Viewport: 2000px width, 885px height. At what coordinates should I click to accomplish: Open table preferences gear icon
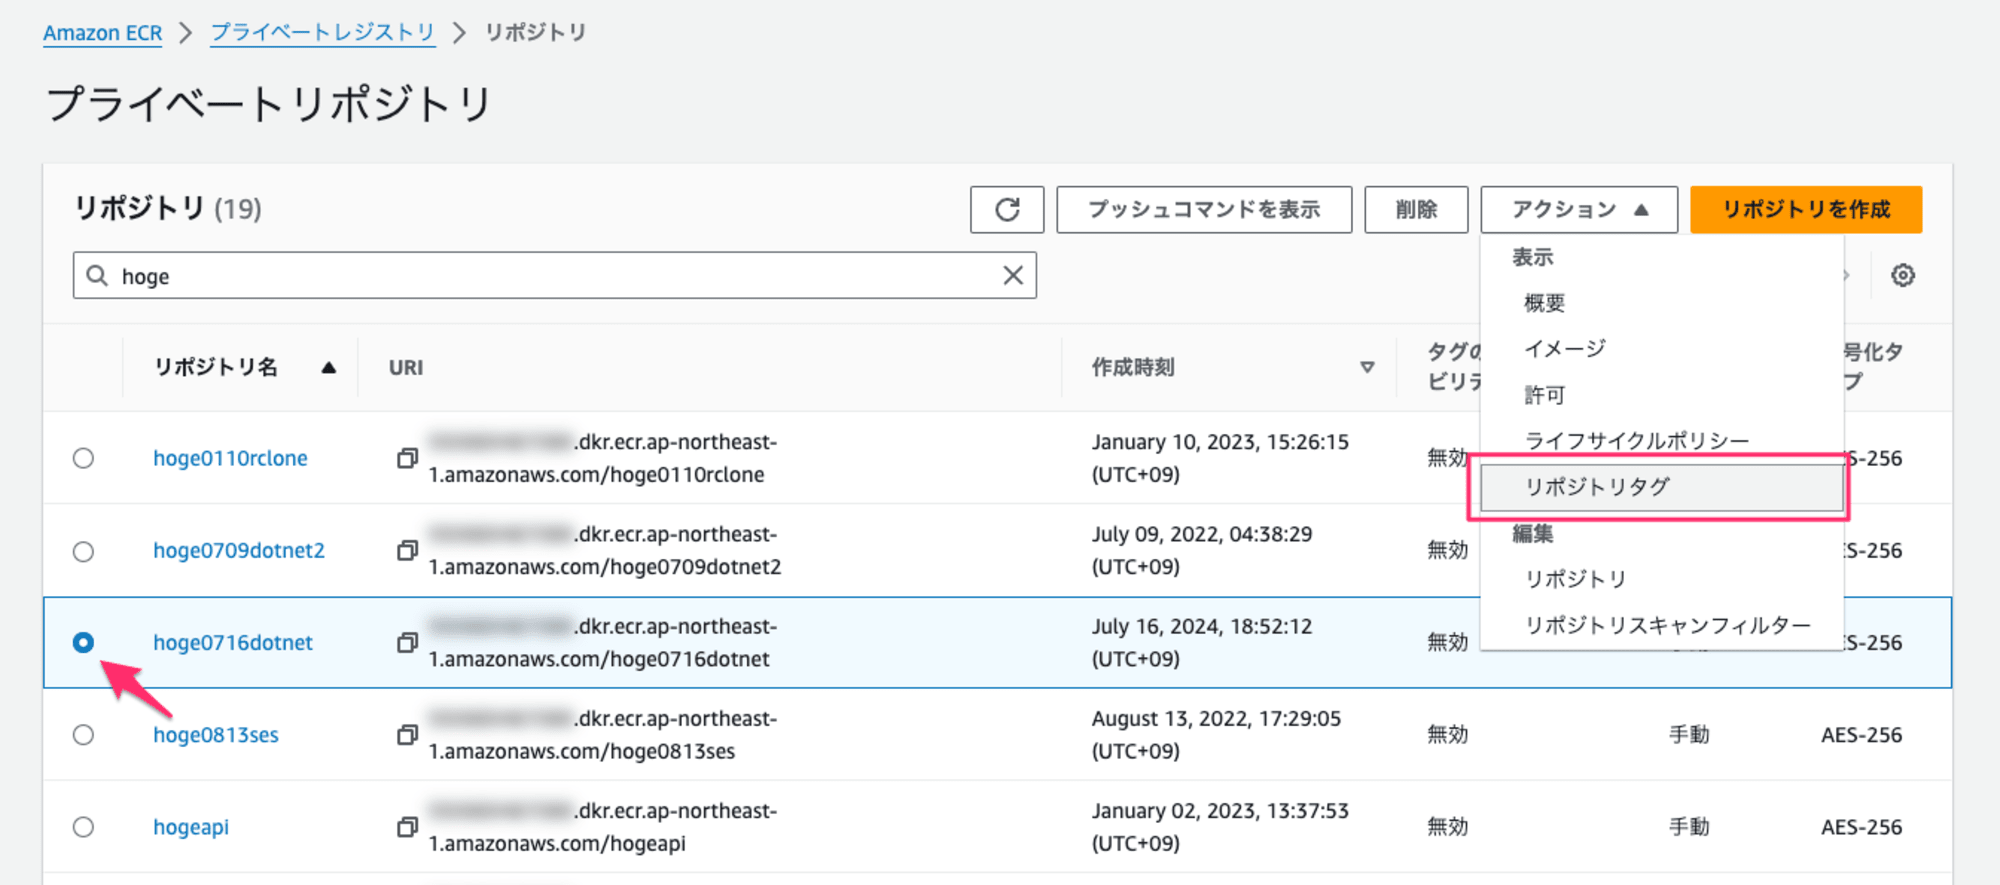click(x=1903, y=275)
